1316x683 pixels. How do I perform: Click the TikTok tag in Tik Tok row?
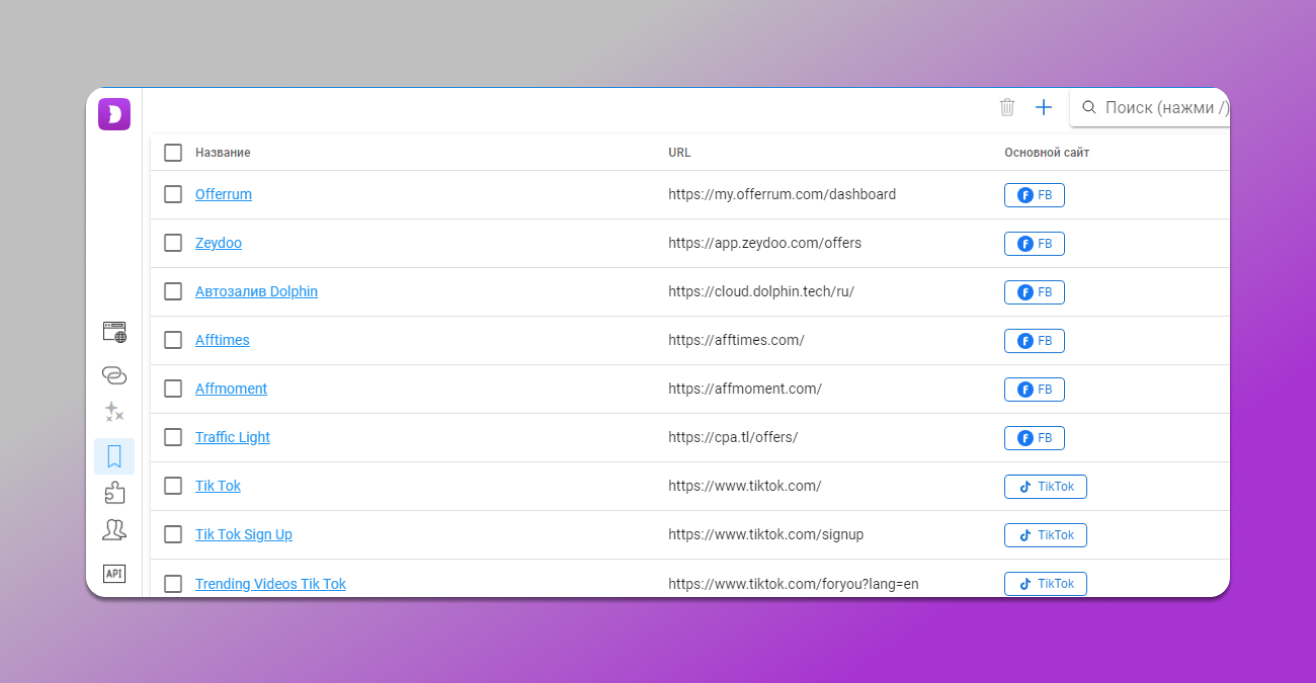[x=1045, y=486]
